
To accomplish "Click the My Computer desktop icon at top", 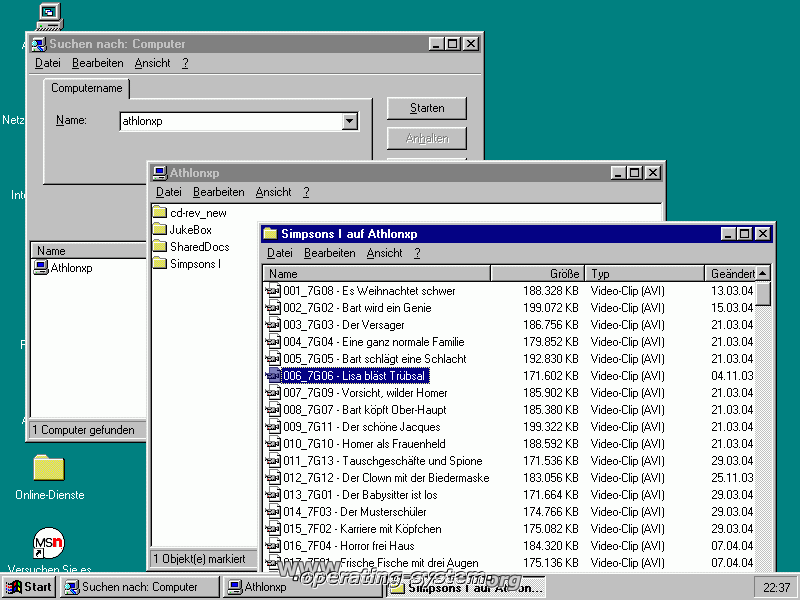I will 49,16.
